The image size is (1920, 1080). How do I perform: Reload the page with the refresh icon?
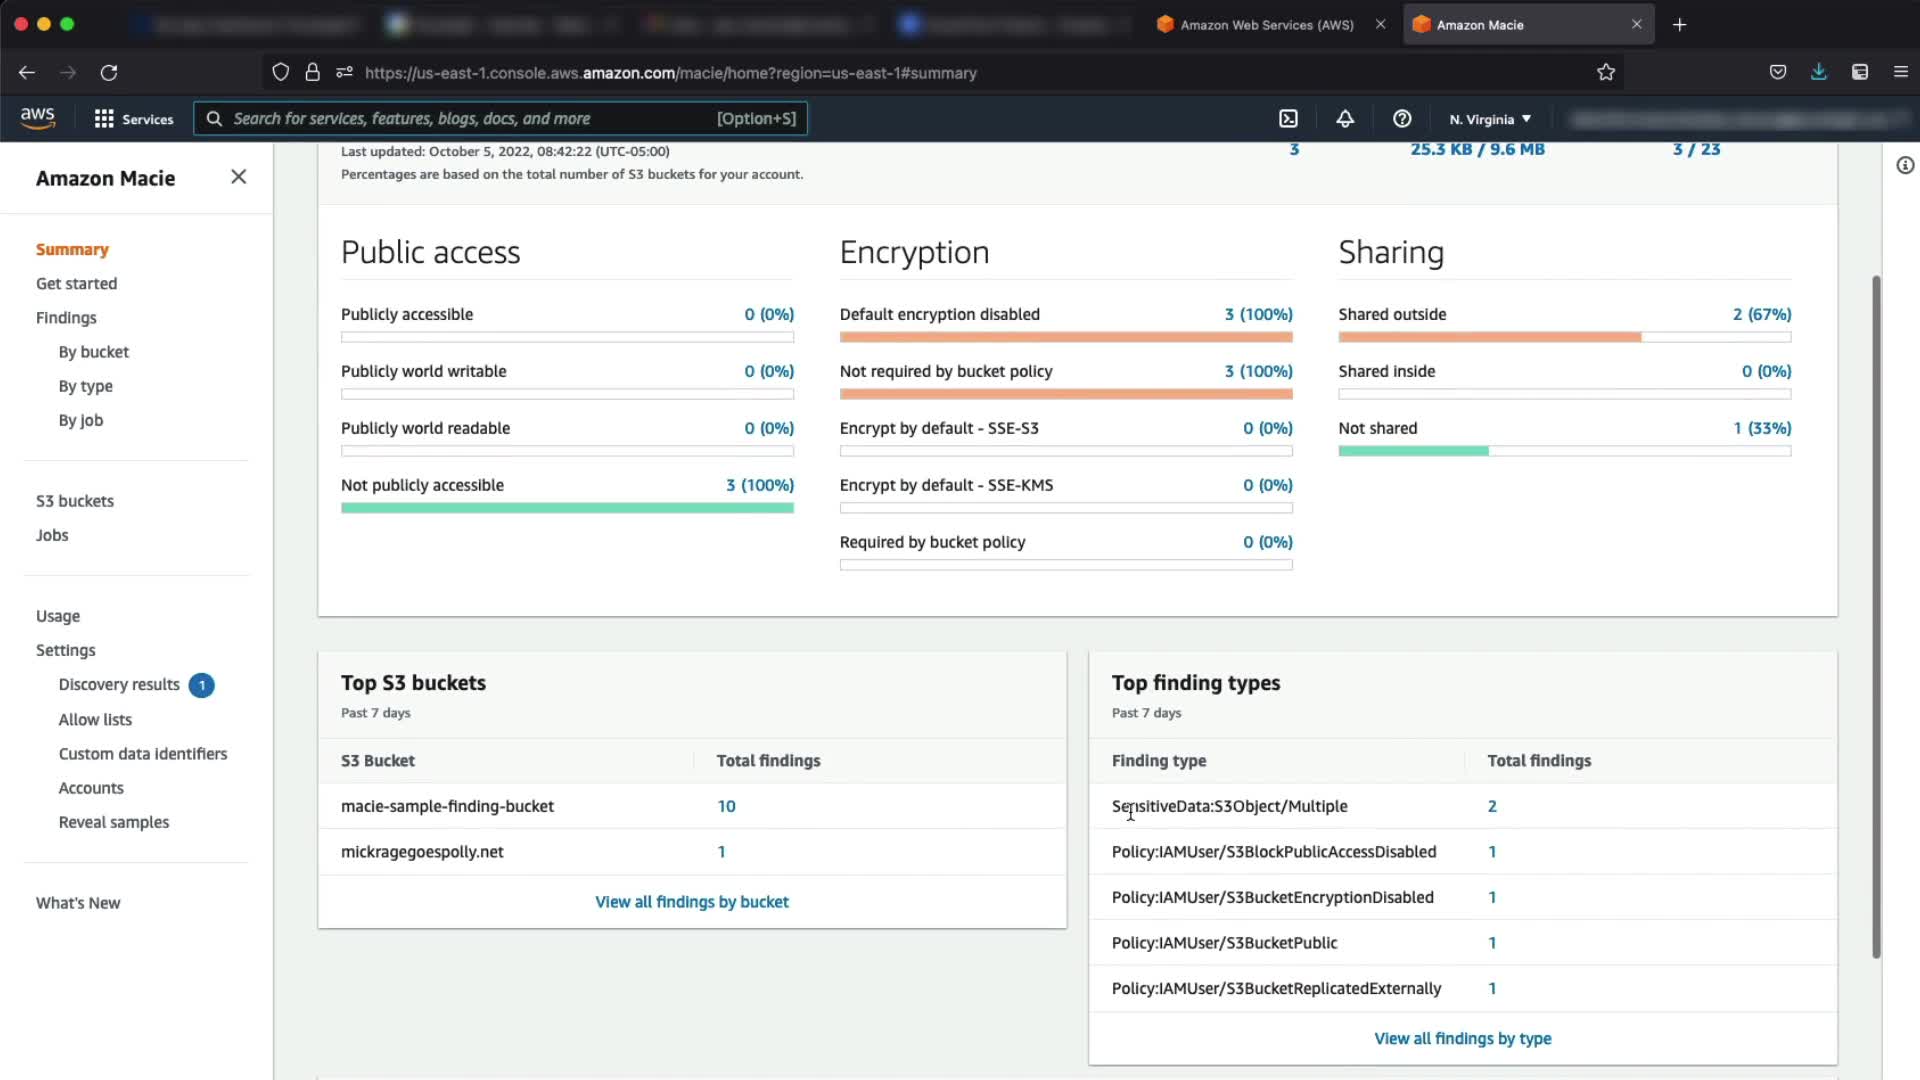click(109, 72)
